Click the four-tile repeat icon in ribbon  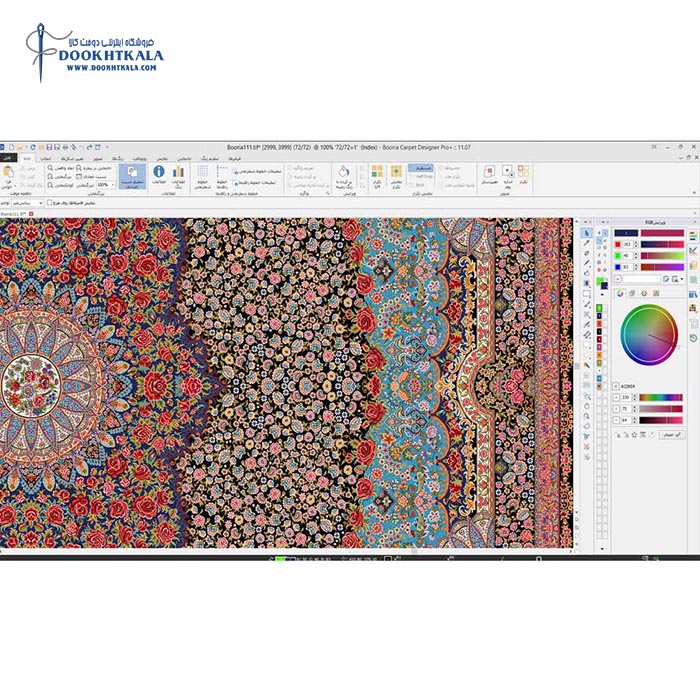(377, 171)
